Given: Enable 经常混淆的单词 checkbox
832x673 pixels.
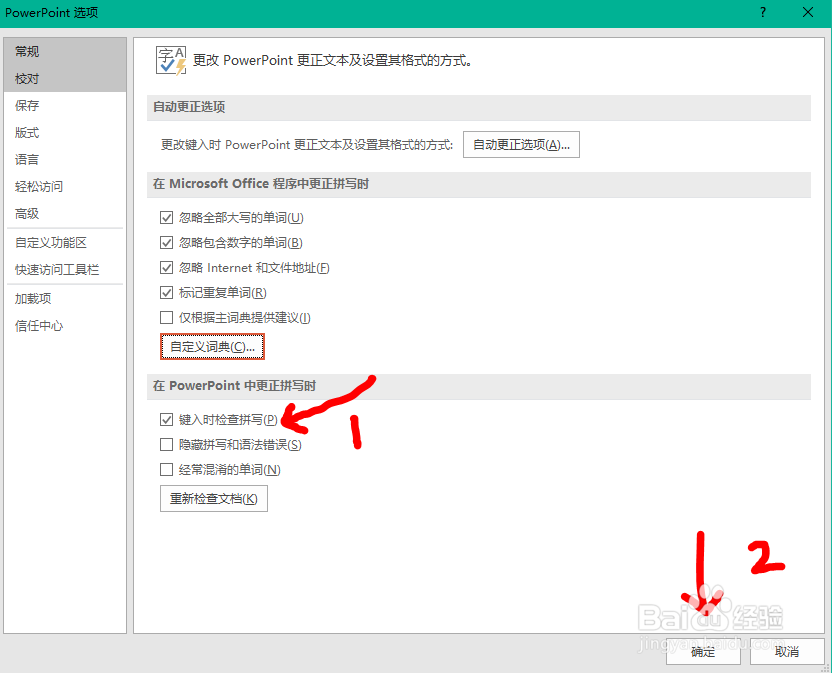Looking at the screenshot, I should click(167, 470).
